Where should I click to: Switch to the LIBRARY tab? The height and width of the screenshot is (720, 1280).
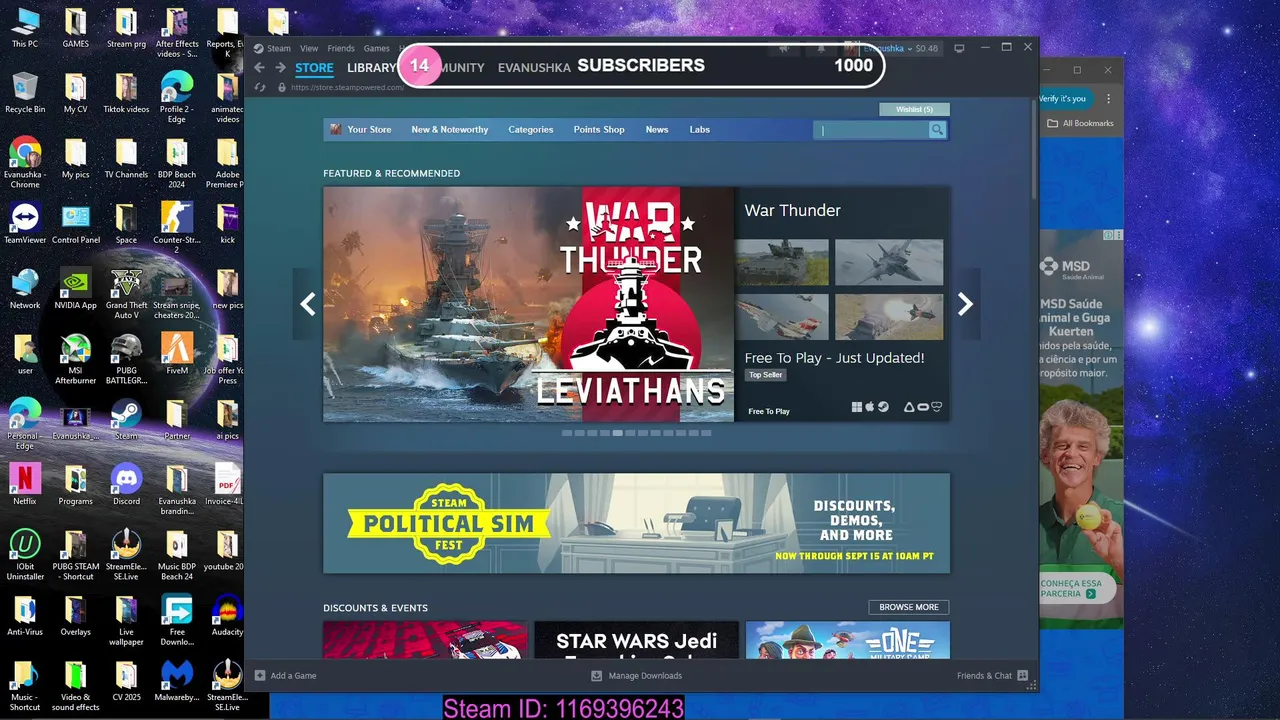click(x=372, y=68)
